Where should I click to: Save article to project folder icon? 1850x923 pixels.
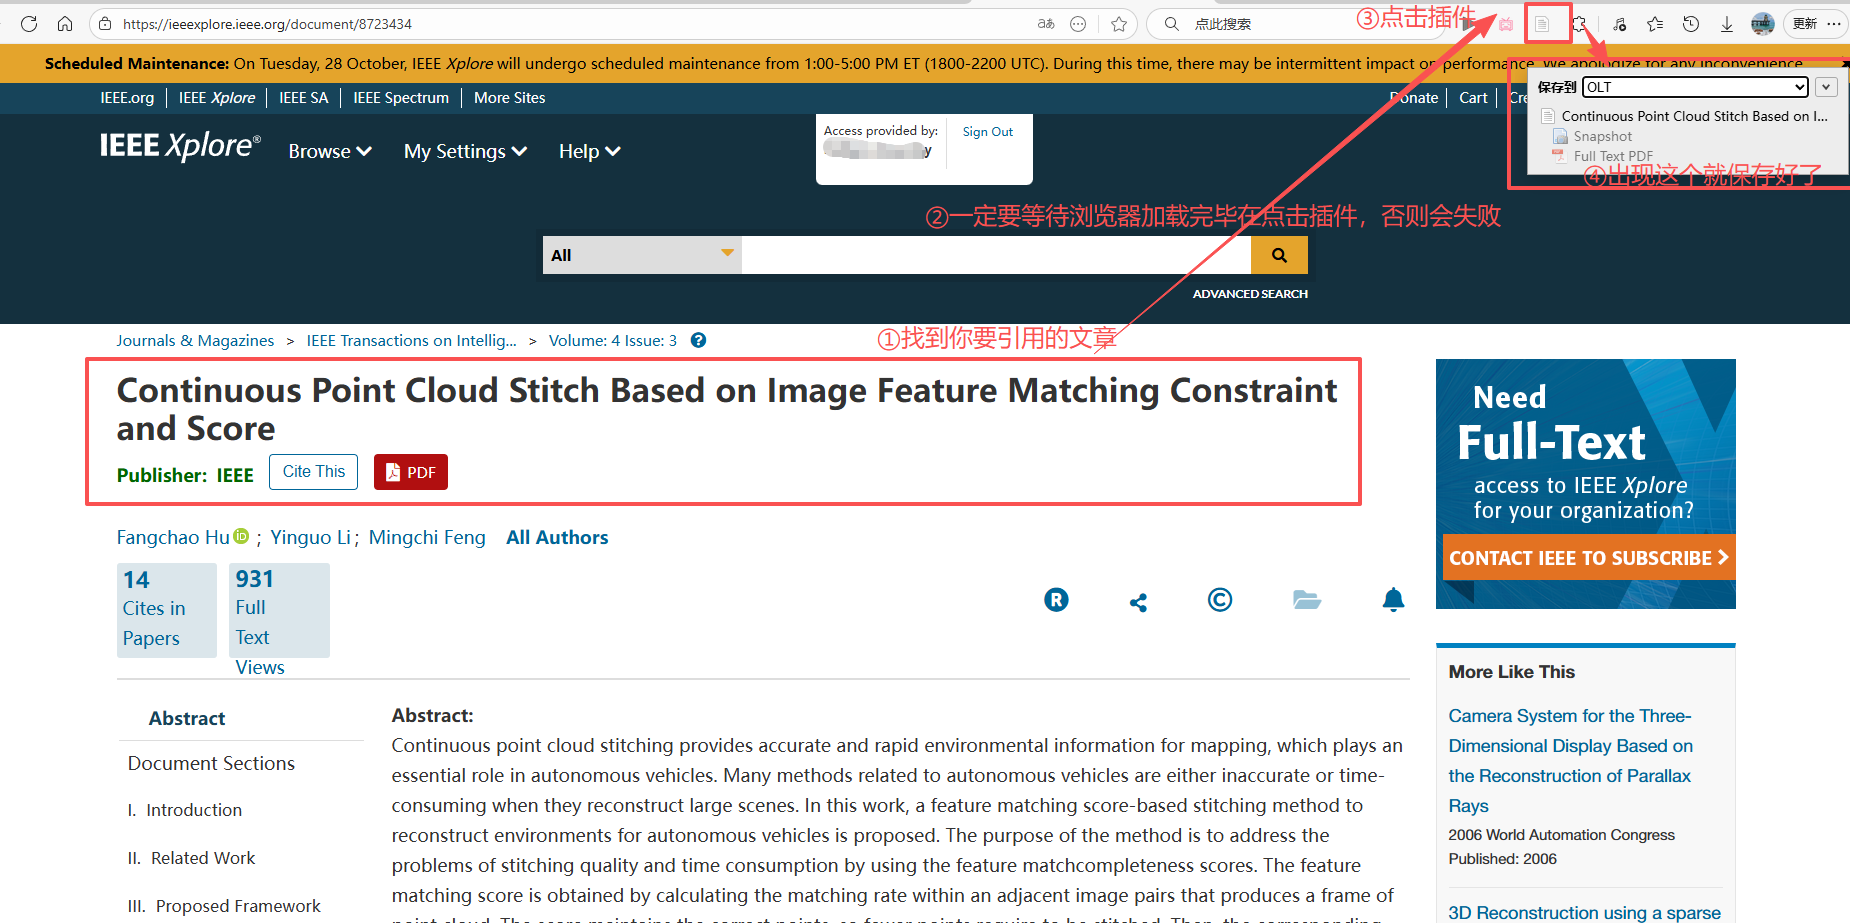[1307, 600]
